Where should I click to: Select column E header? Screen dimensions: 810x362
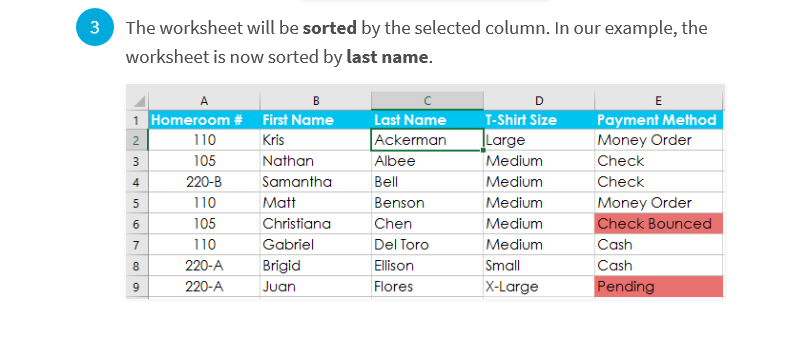(659, 101)
